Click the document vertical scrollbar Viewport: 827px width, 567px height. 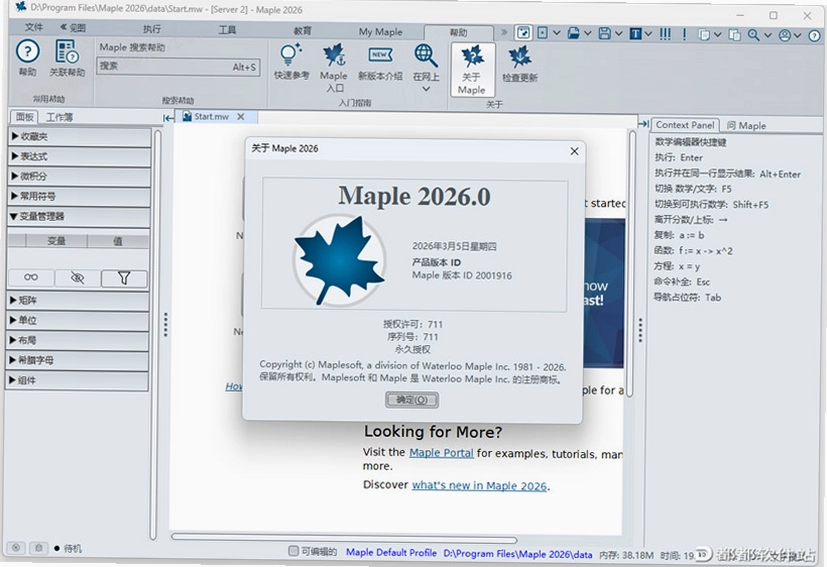[631, 264]
